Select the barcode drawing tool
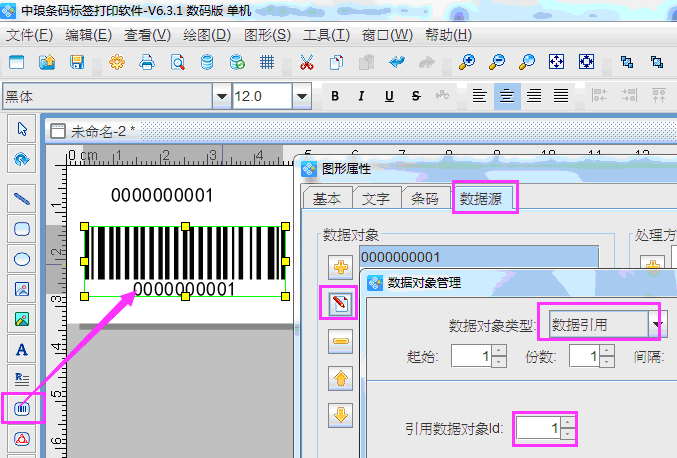The width and height of the screenshot is (677, 458). (x=22, y=408)
